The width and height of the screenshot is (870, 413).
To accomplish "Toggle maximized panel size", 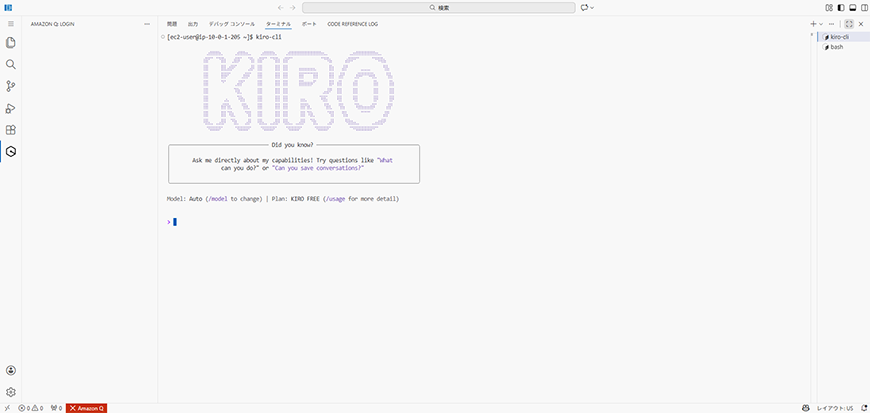I will (849, 24).
